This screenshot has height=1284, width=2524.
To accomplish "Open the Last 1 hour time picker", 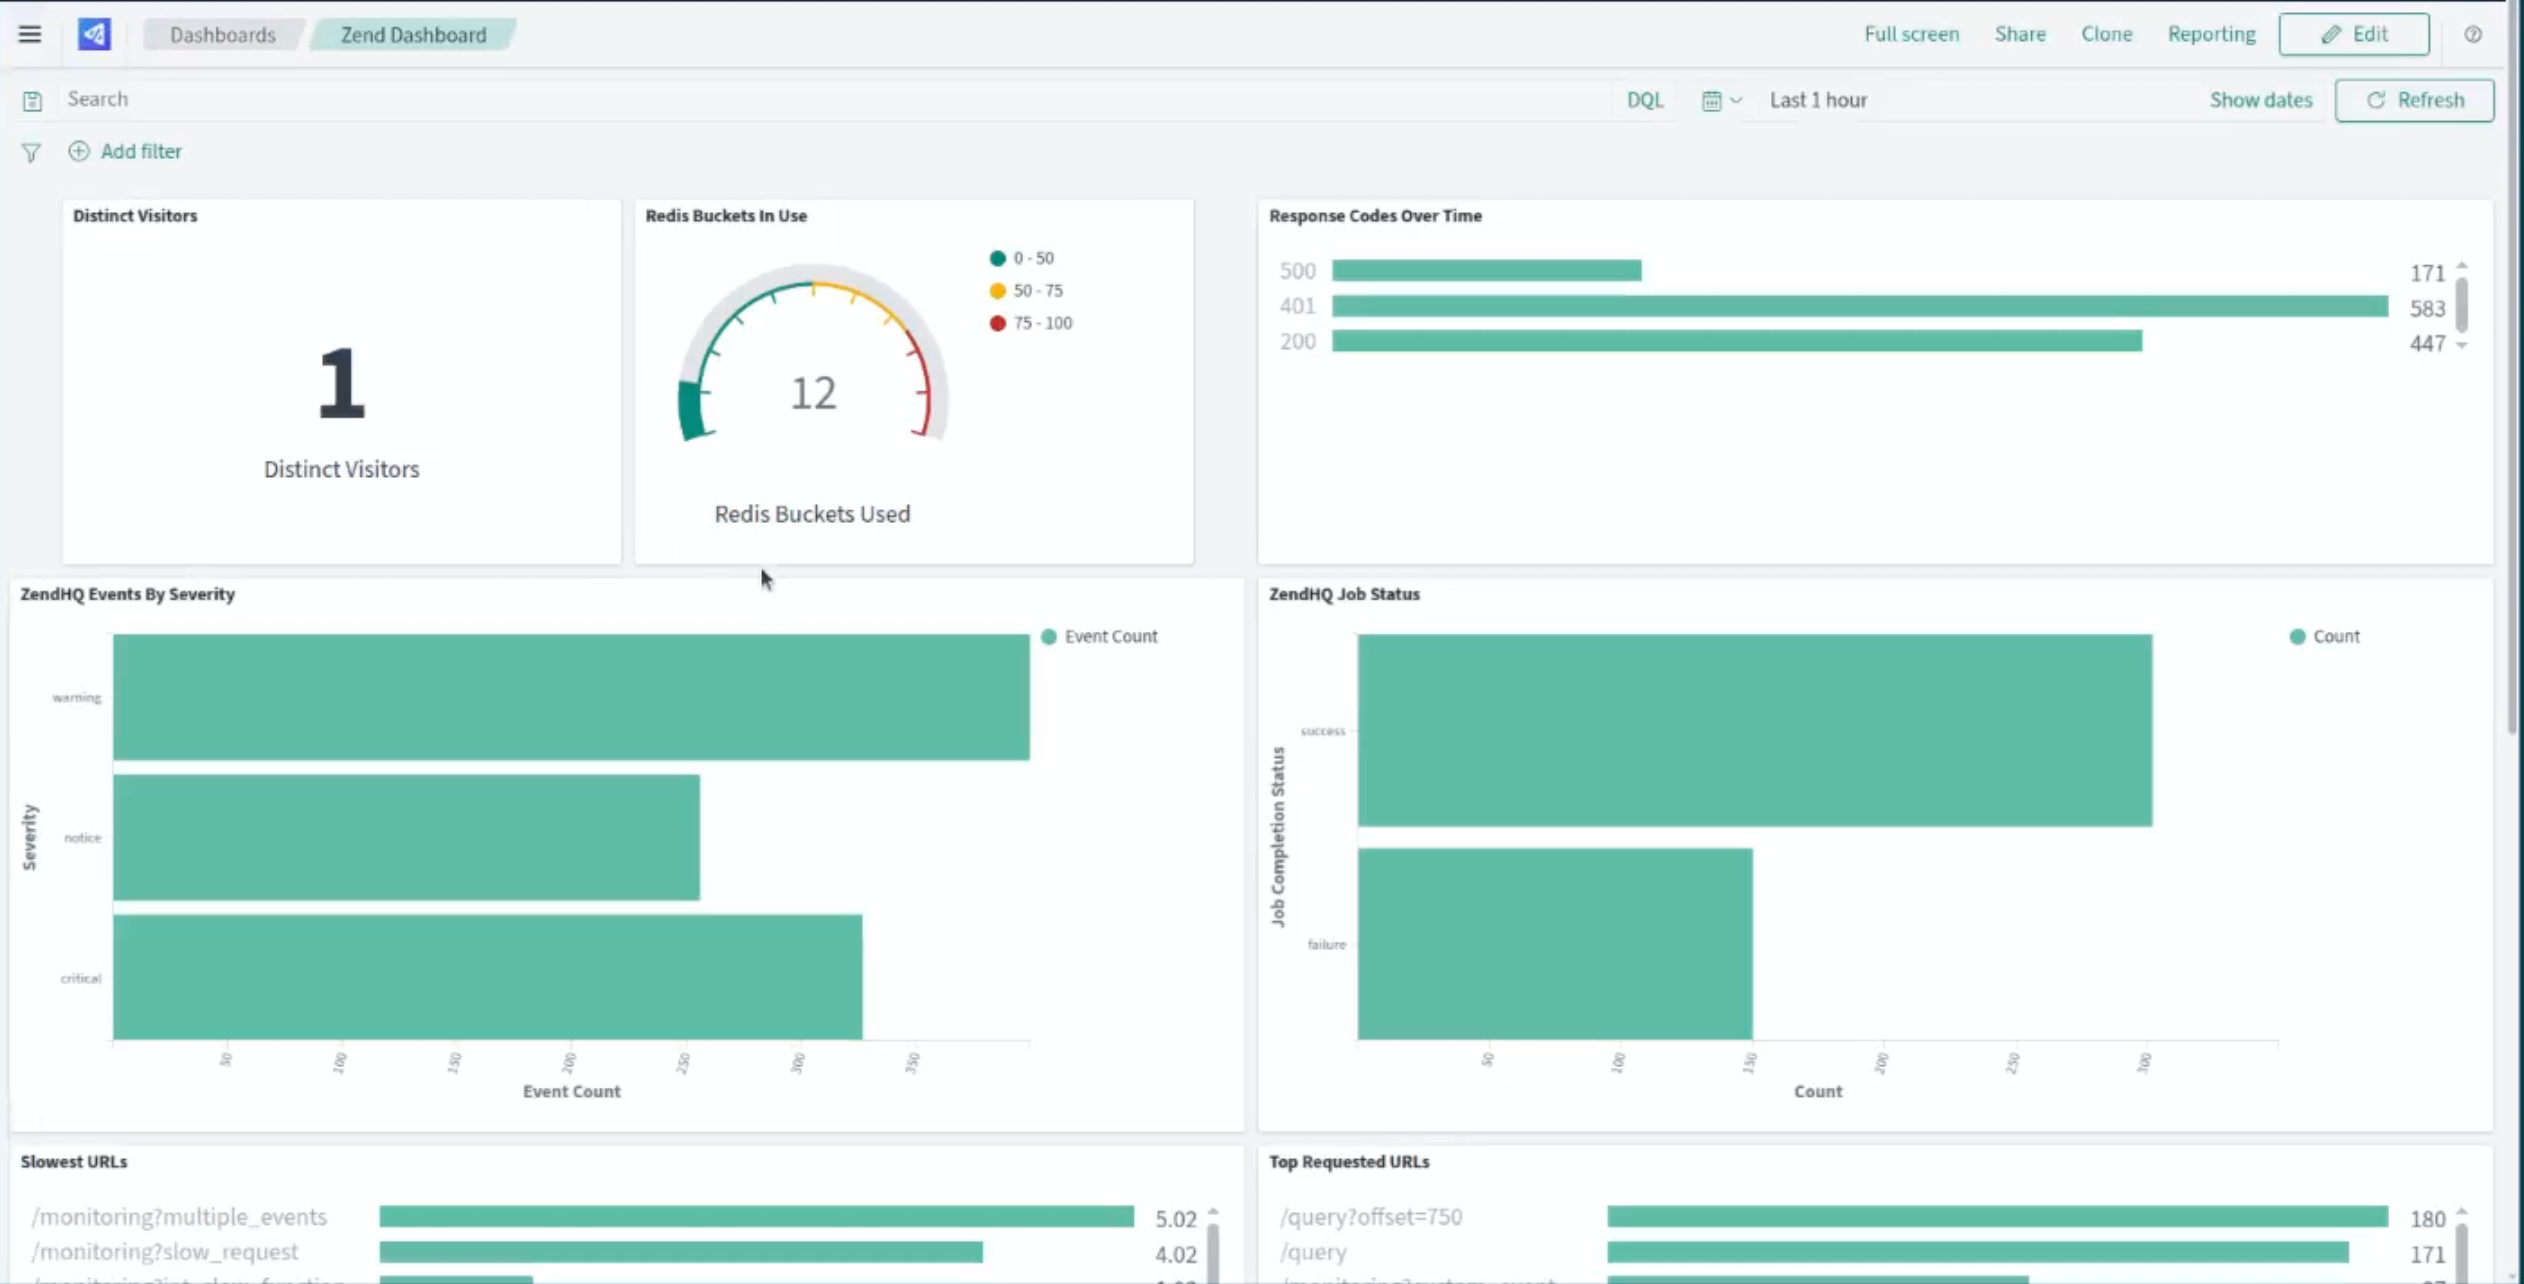I will tap(1817, 100).
